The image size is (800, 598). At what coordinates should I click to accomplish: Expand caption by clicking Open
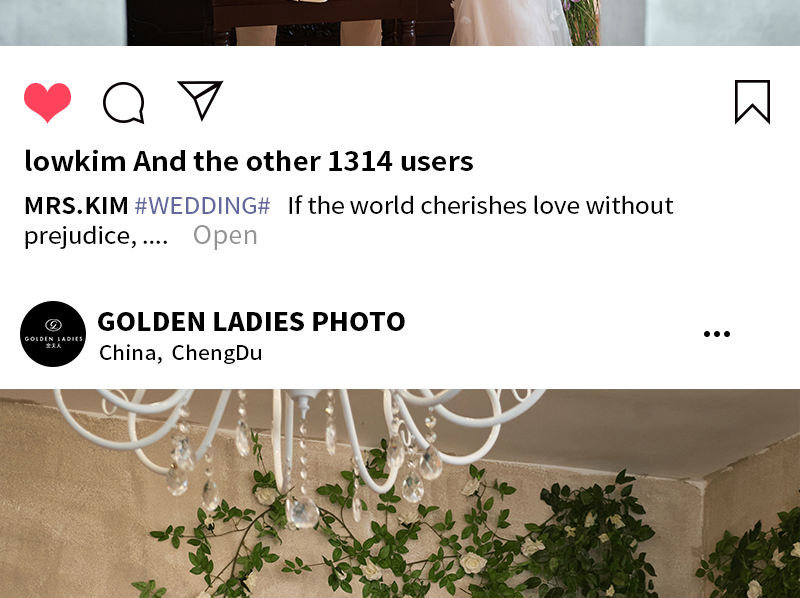tap(225, 236)
